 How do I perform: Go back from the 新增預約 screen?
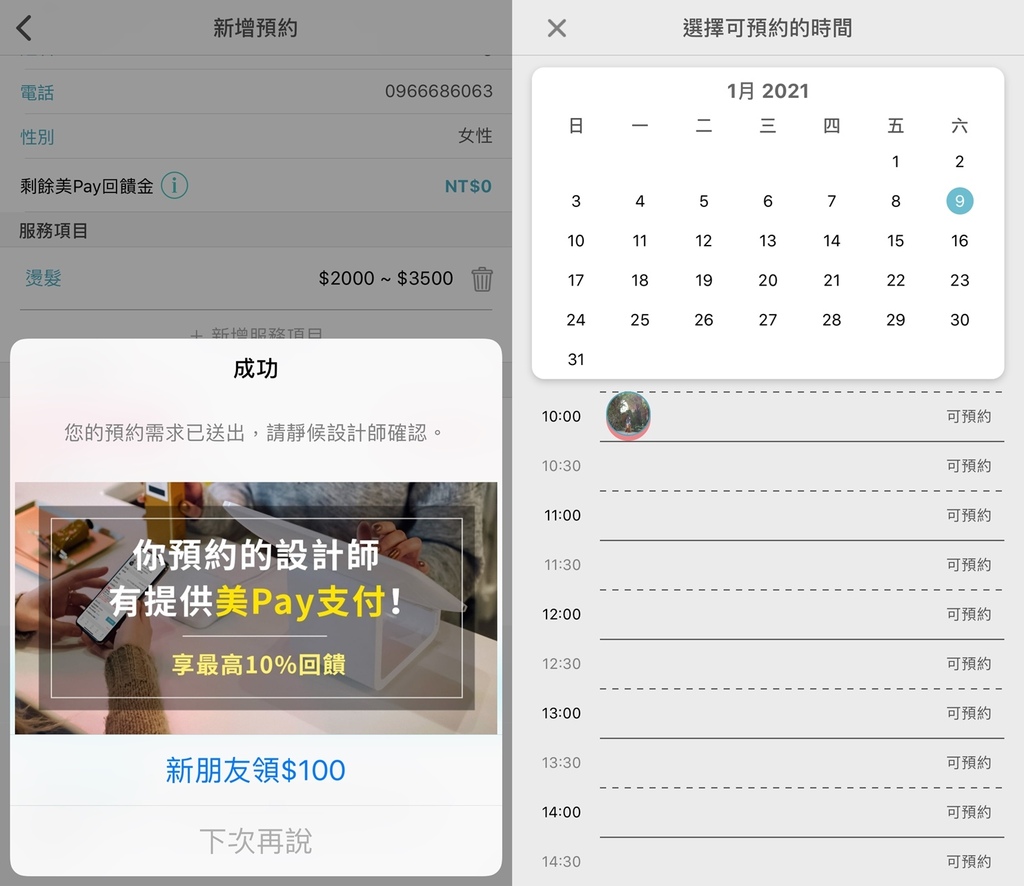(25, 28)
